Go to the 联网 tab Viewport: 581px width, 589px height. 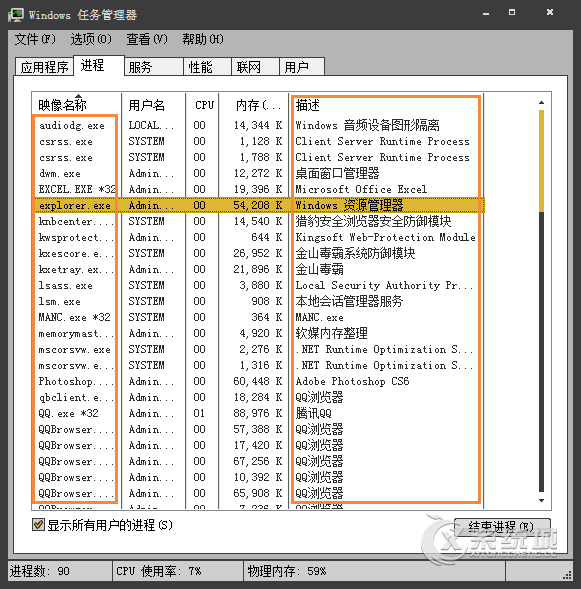(x=255, y=67)
